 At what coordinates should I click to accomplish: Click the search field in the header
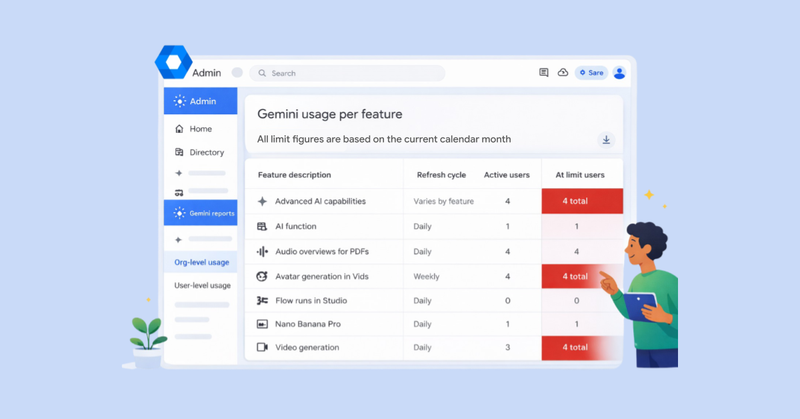(x=347, y=73)
